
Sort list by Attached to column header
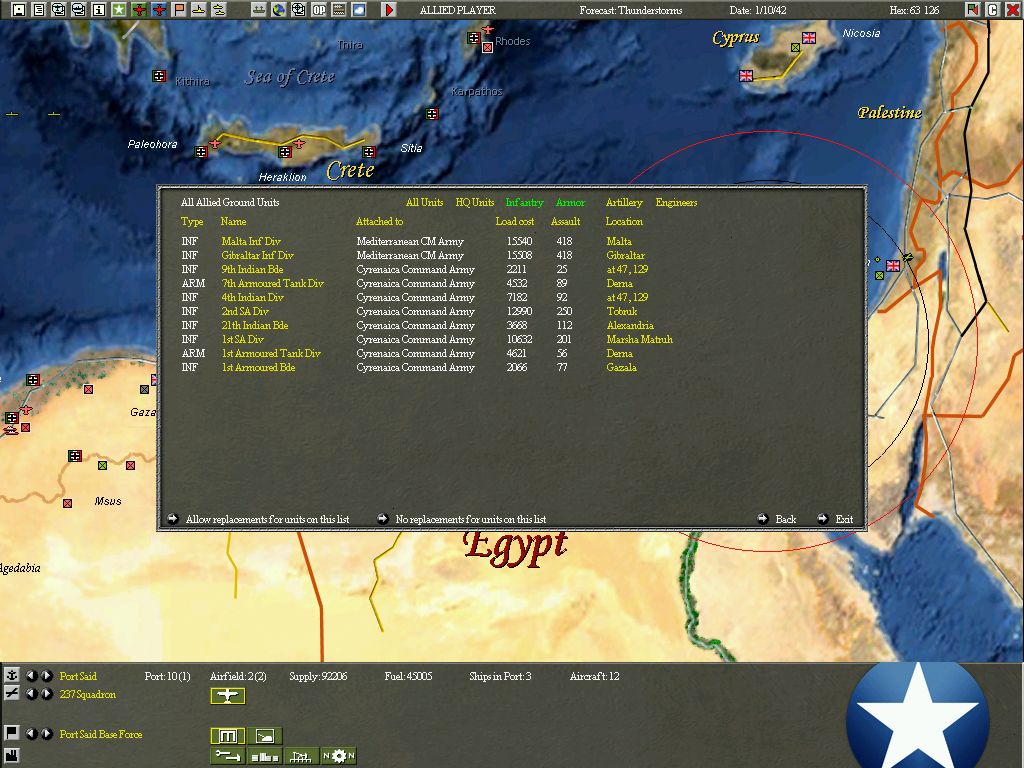pos(379,221)
